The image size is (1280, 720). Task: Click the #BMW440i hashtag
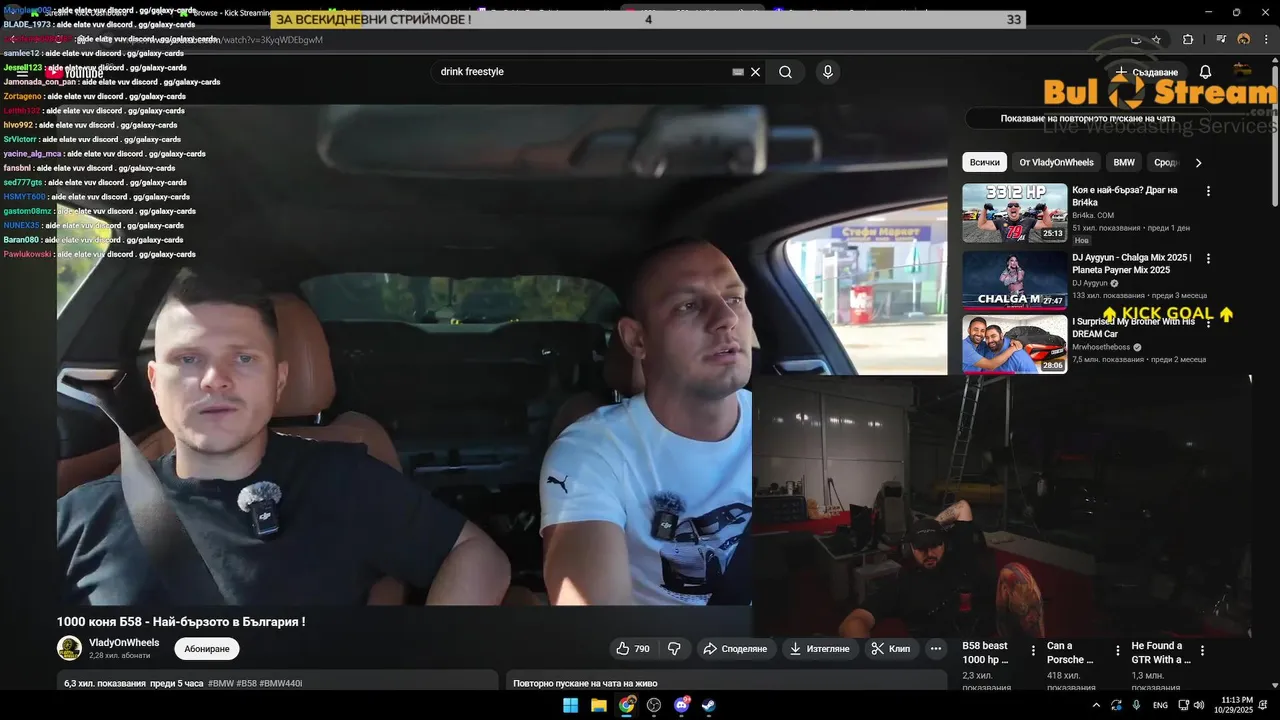(x=281, y=683)
